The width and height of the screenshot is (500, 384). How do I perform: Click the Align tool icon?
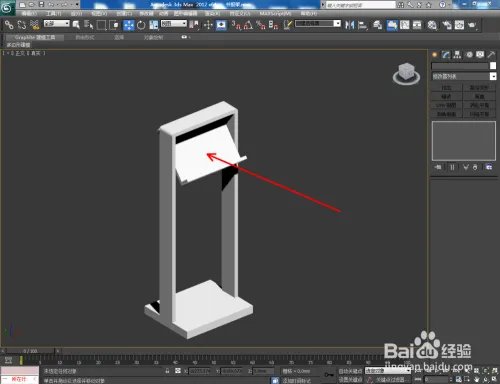pyautogui.click(x=362, y=25)
